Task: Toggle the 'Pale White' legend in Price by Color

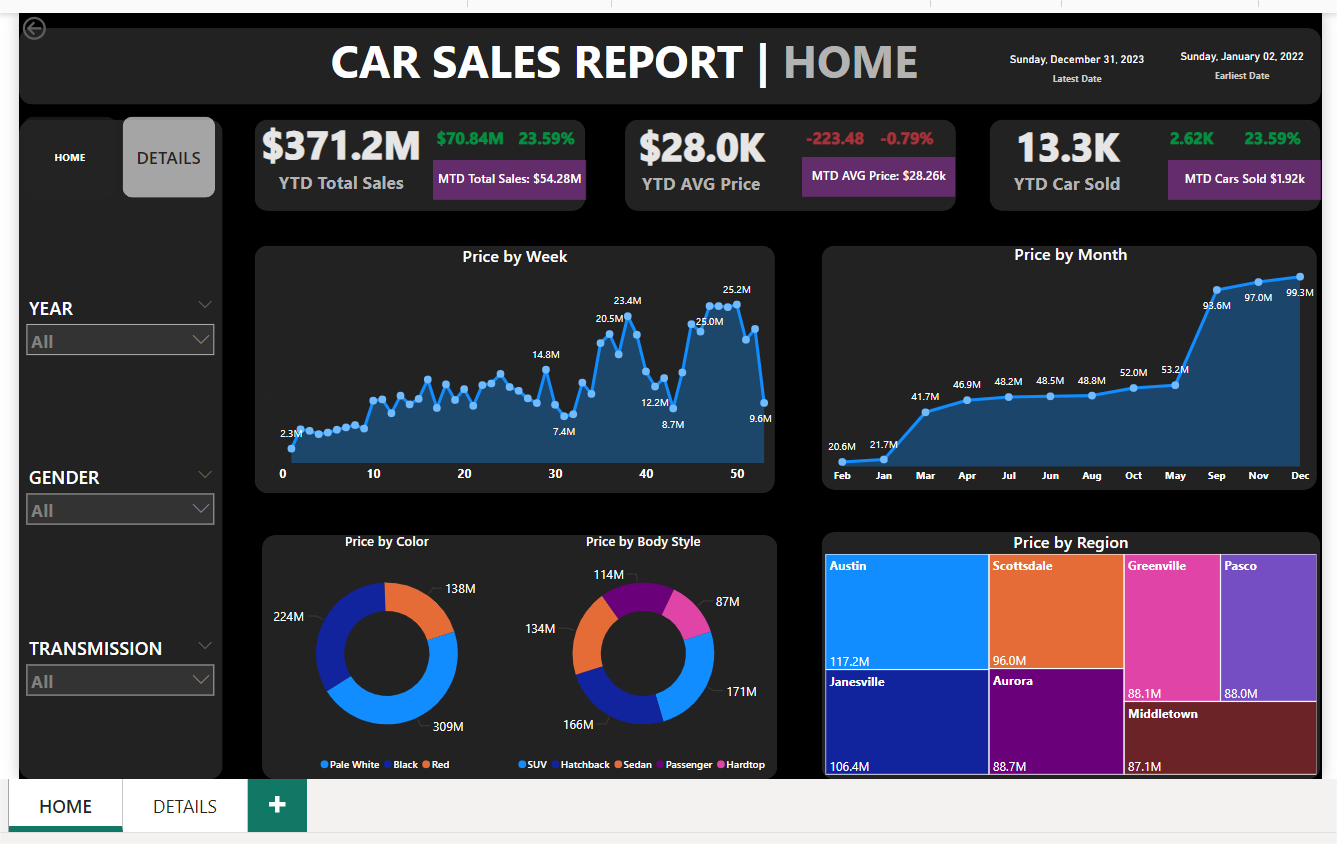Action: 350,764
